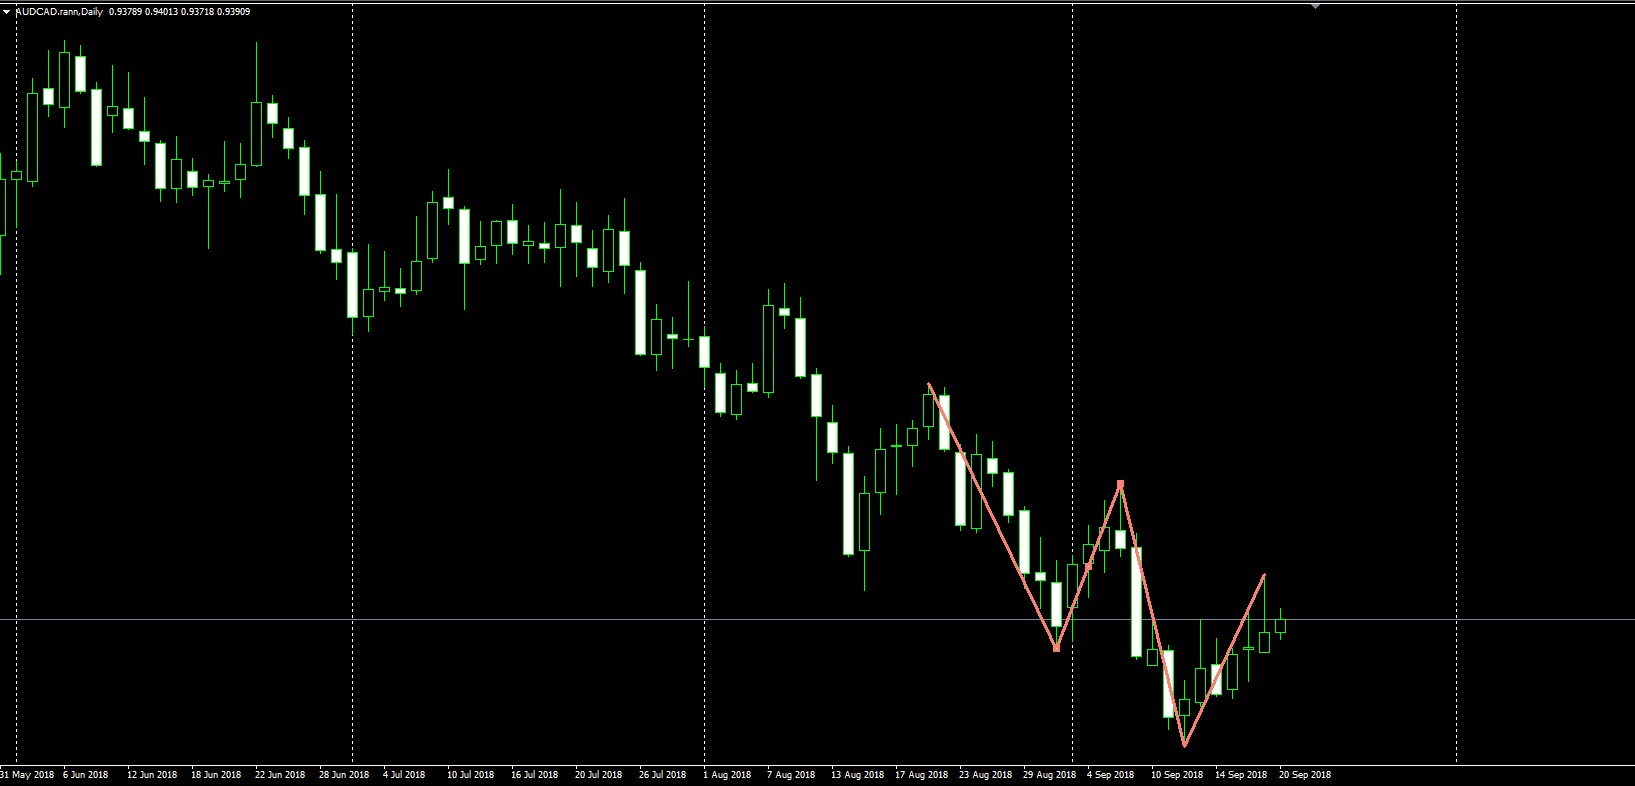The height and width of the screenshot is (786, 1635).
Task: Click the '31 May 2018' date label
Action: [27, 775]
